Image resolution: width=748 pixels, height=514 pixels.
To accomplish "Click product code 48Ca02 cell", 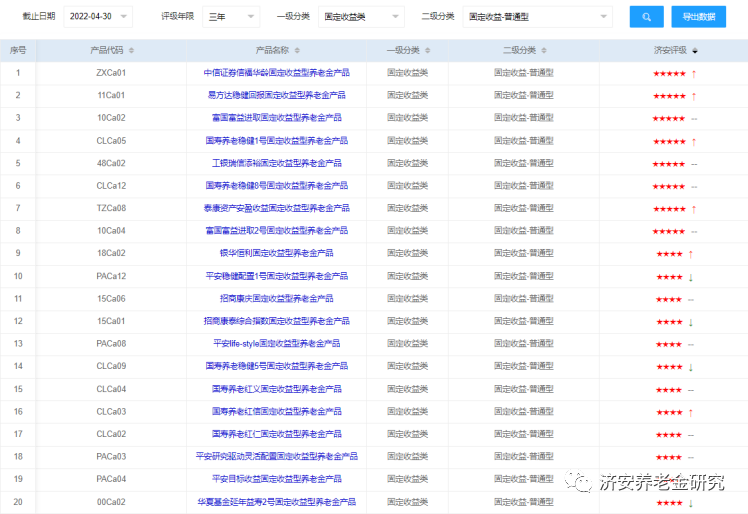I will coord(111,163).
